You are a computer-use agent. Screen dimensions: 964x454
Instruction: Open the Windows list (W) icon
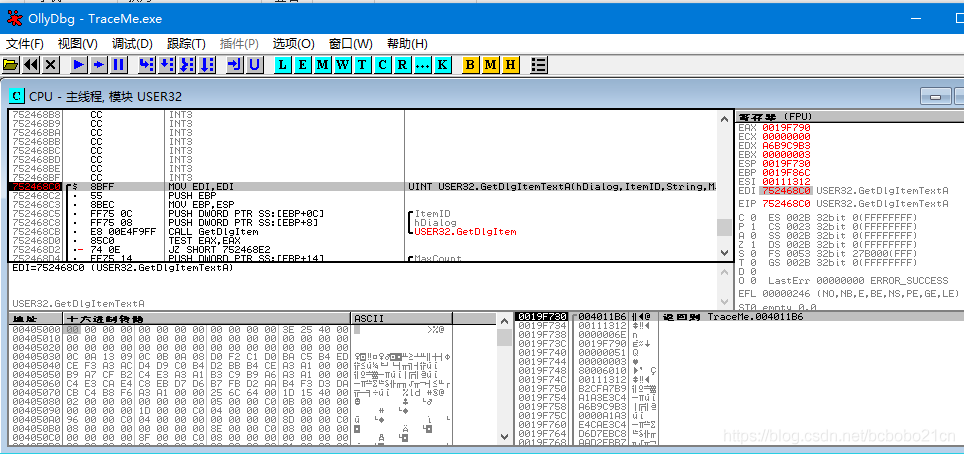342,65
